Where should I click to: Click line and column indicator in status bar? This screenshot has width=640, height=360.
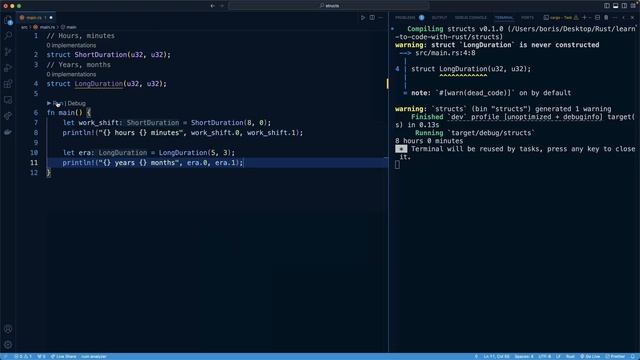tap(496, 356)
